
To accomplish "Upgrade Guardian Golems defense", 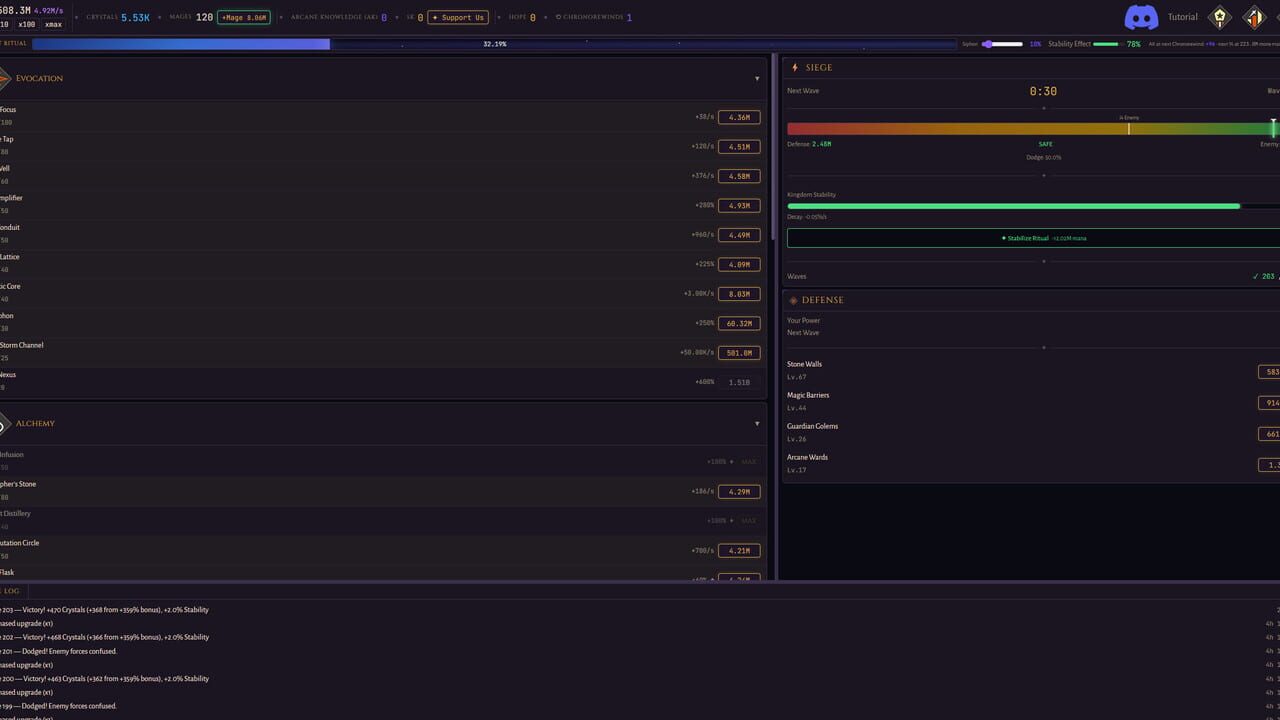I will (x=1269, y=434).
